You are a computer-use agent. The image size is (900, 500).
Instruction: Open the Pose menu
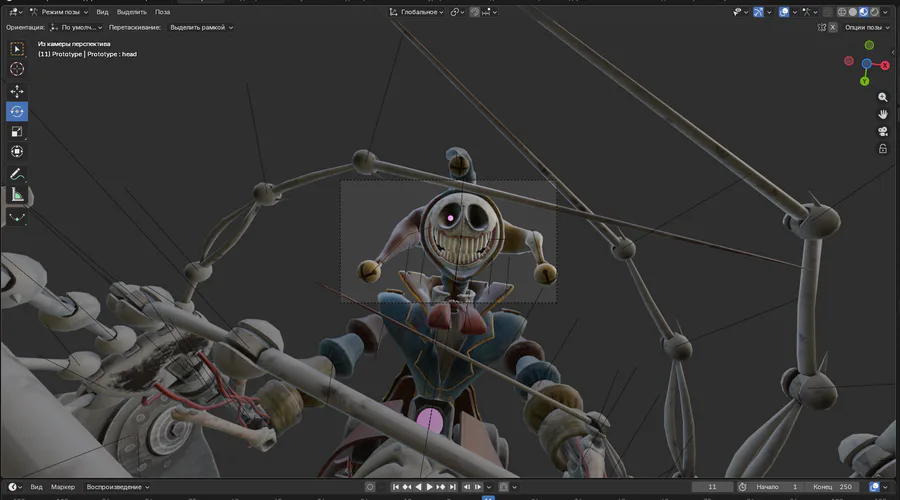click(x=162, y=11)
